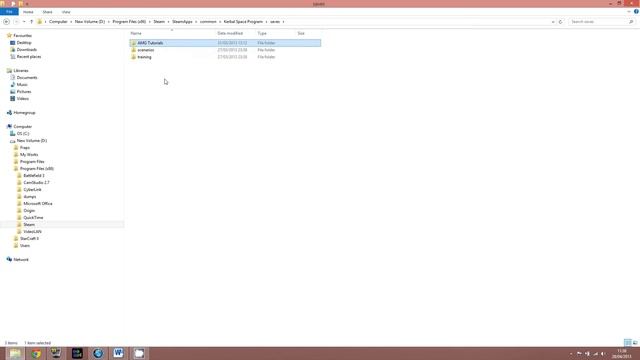Click the taskbar clock and date

coord(622,353)
